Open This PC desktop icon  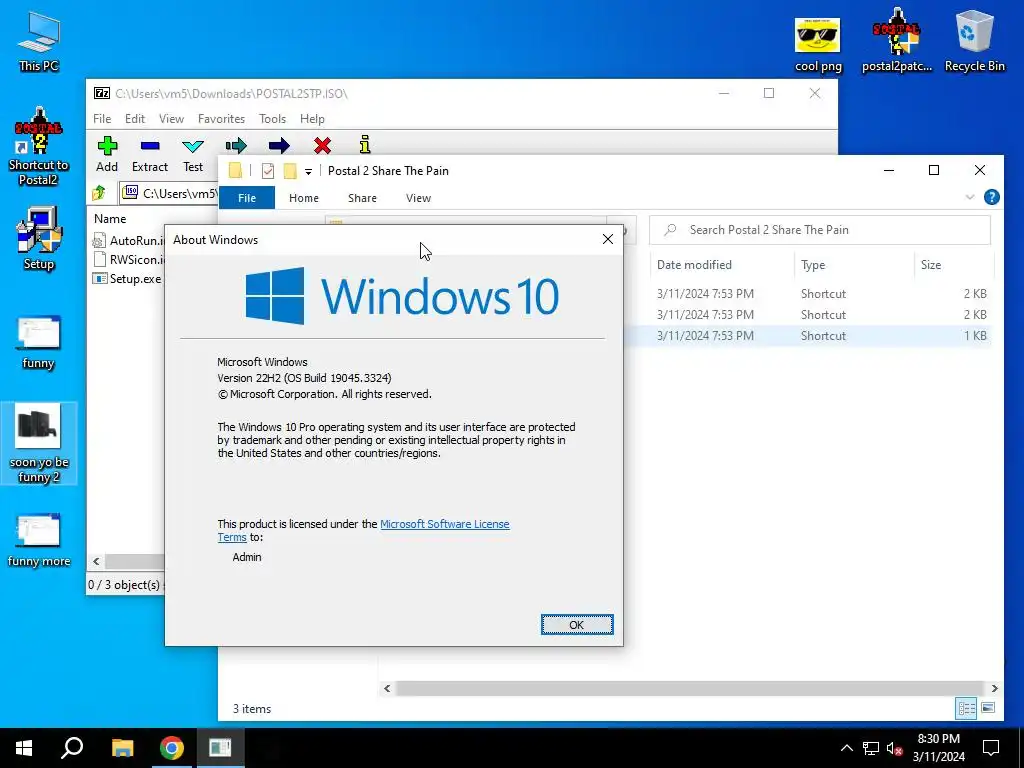coord(39,41)
